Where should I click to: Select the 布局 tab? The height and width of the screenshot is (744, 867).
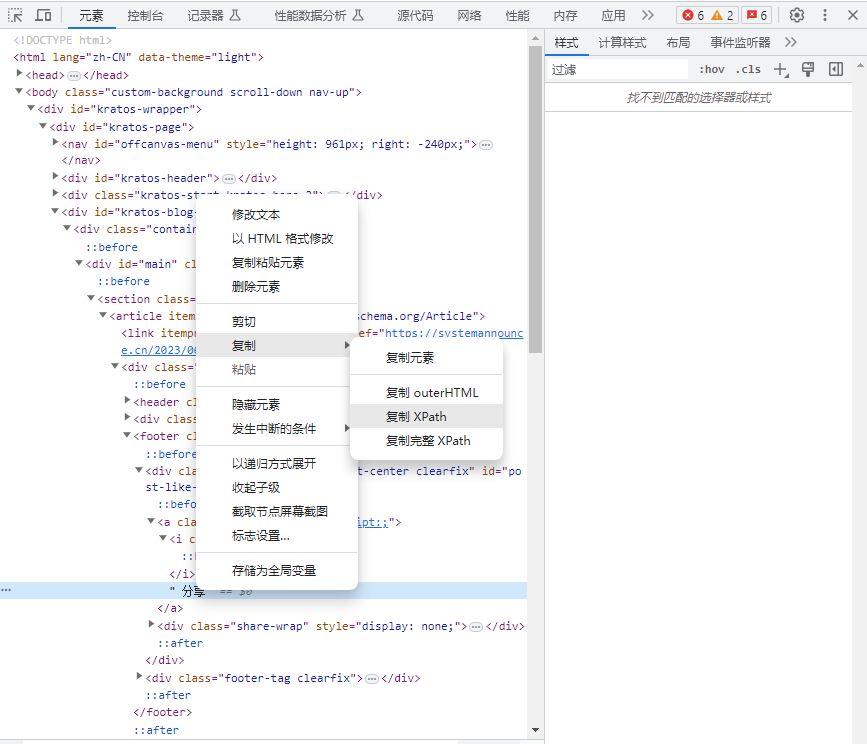678,43
